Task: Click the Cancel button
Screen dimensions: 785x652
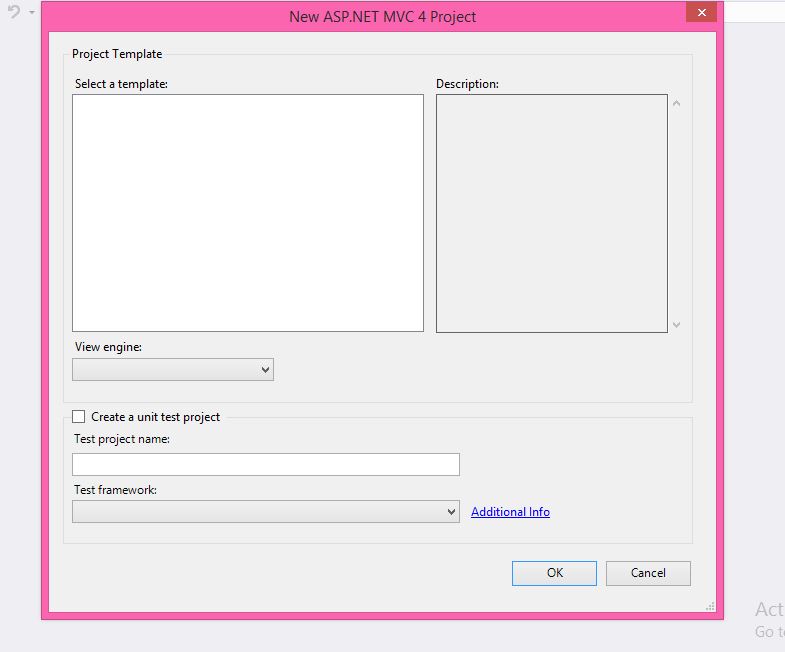Action: point(648,573)
